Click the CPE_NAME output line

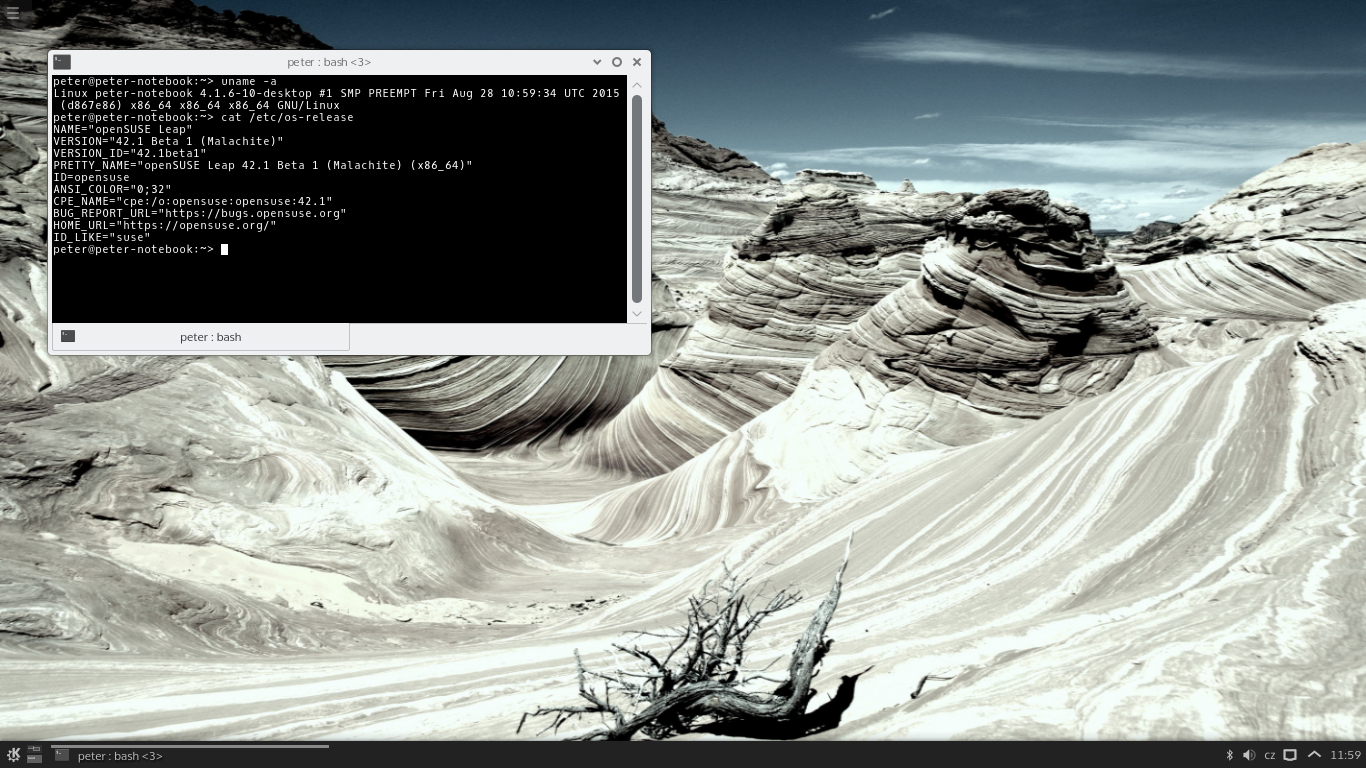(193, 201)
